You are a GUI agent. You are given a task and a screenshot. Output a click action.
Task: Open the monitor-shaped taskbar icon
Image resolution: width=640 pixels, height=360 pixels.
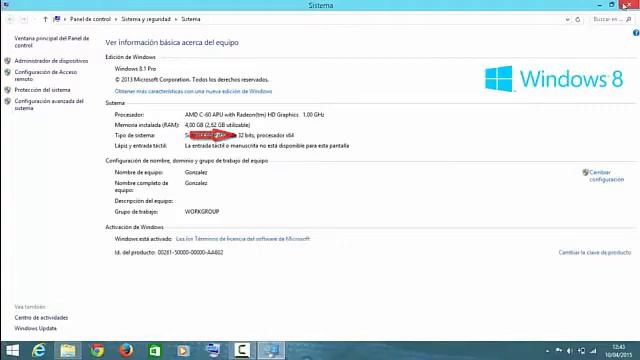213,351
